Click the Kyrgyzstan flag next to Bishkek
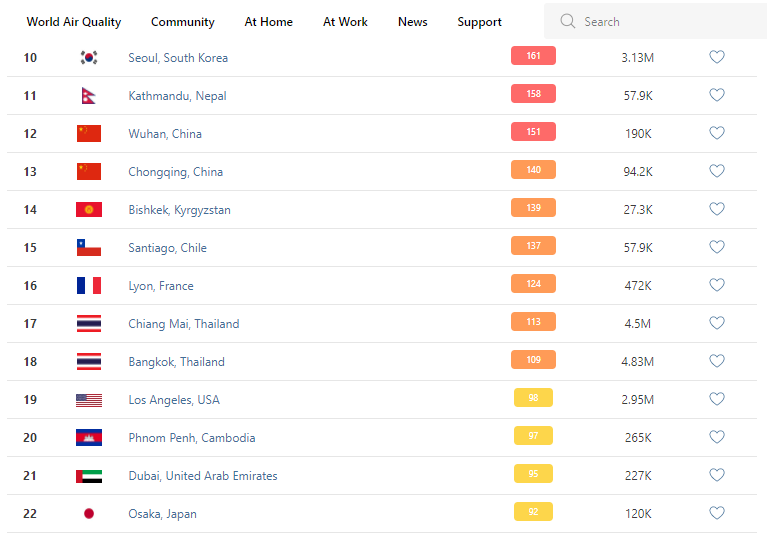This screenshot has width=767, height=537. pos(89,210)
